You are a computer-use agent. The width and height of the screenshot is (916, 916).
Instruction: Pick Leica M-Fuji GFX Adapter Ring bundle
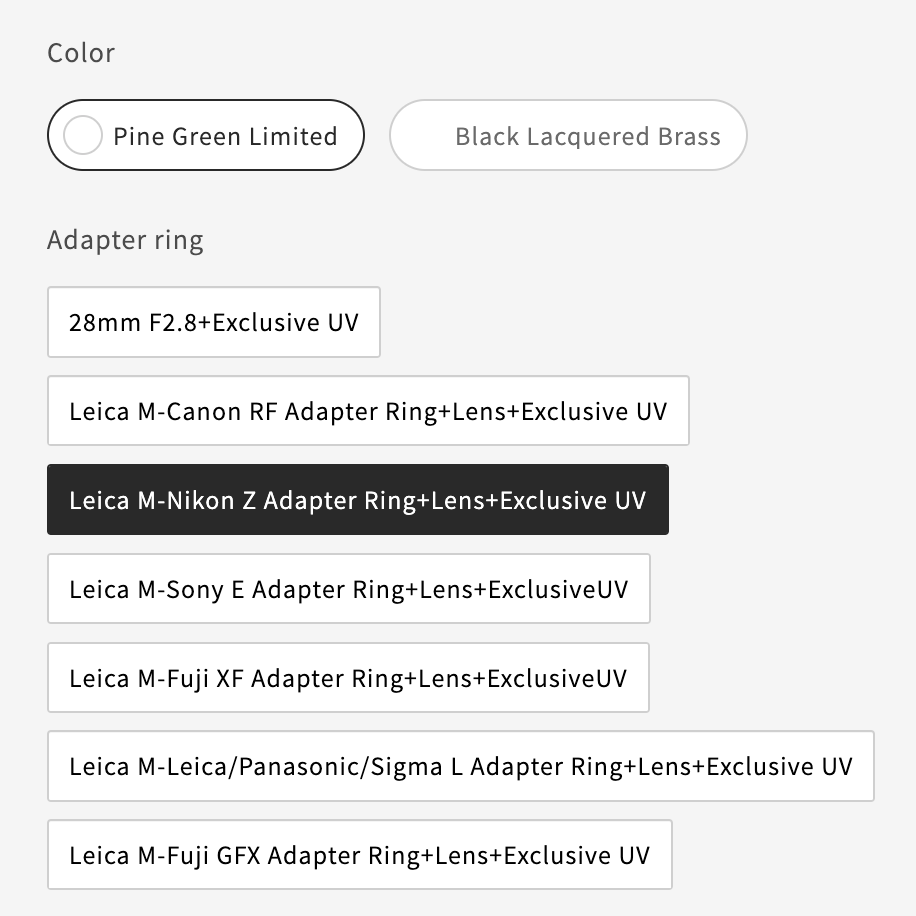coord(360,855)
